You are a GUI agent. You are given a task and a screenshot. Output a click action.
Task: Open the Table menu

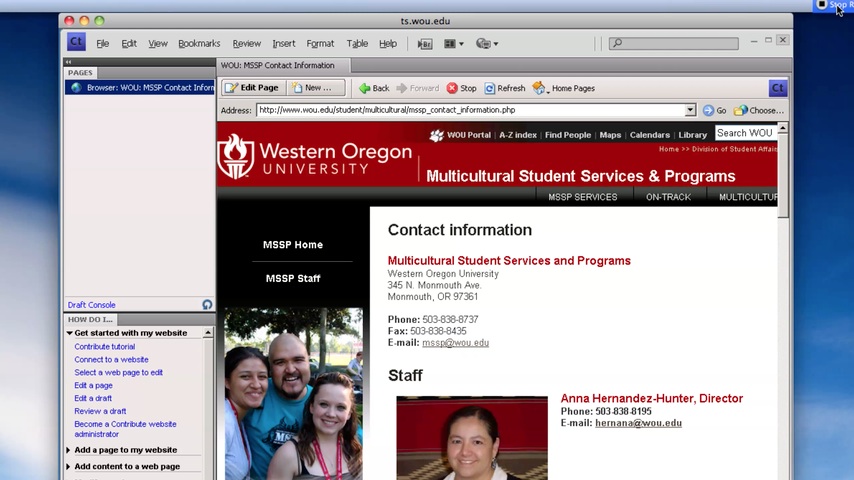357,44
